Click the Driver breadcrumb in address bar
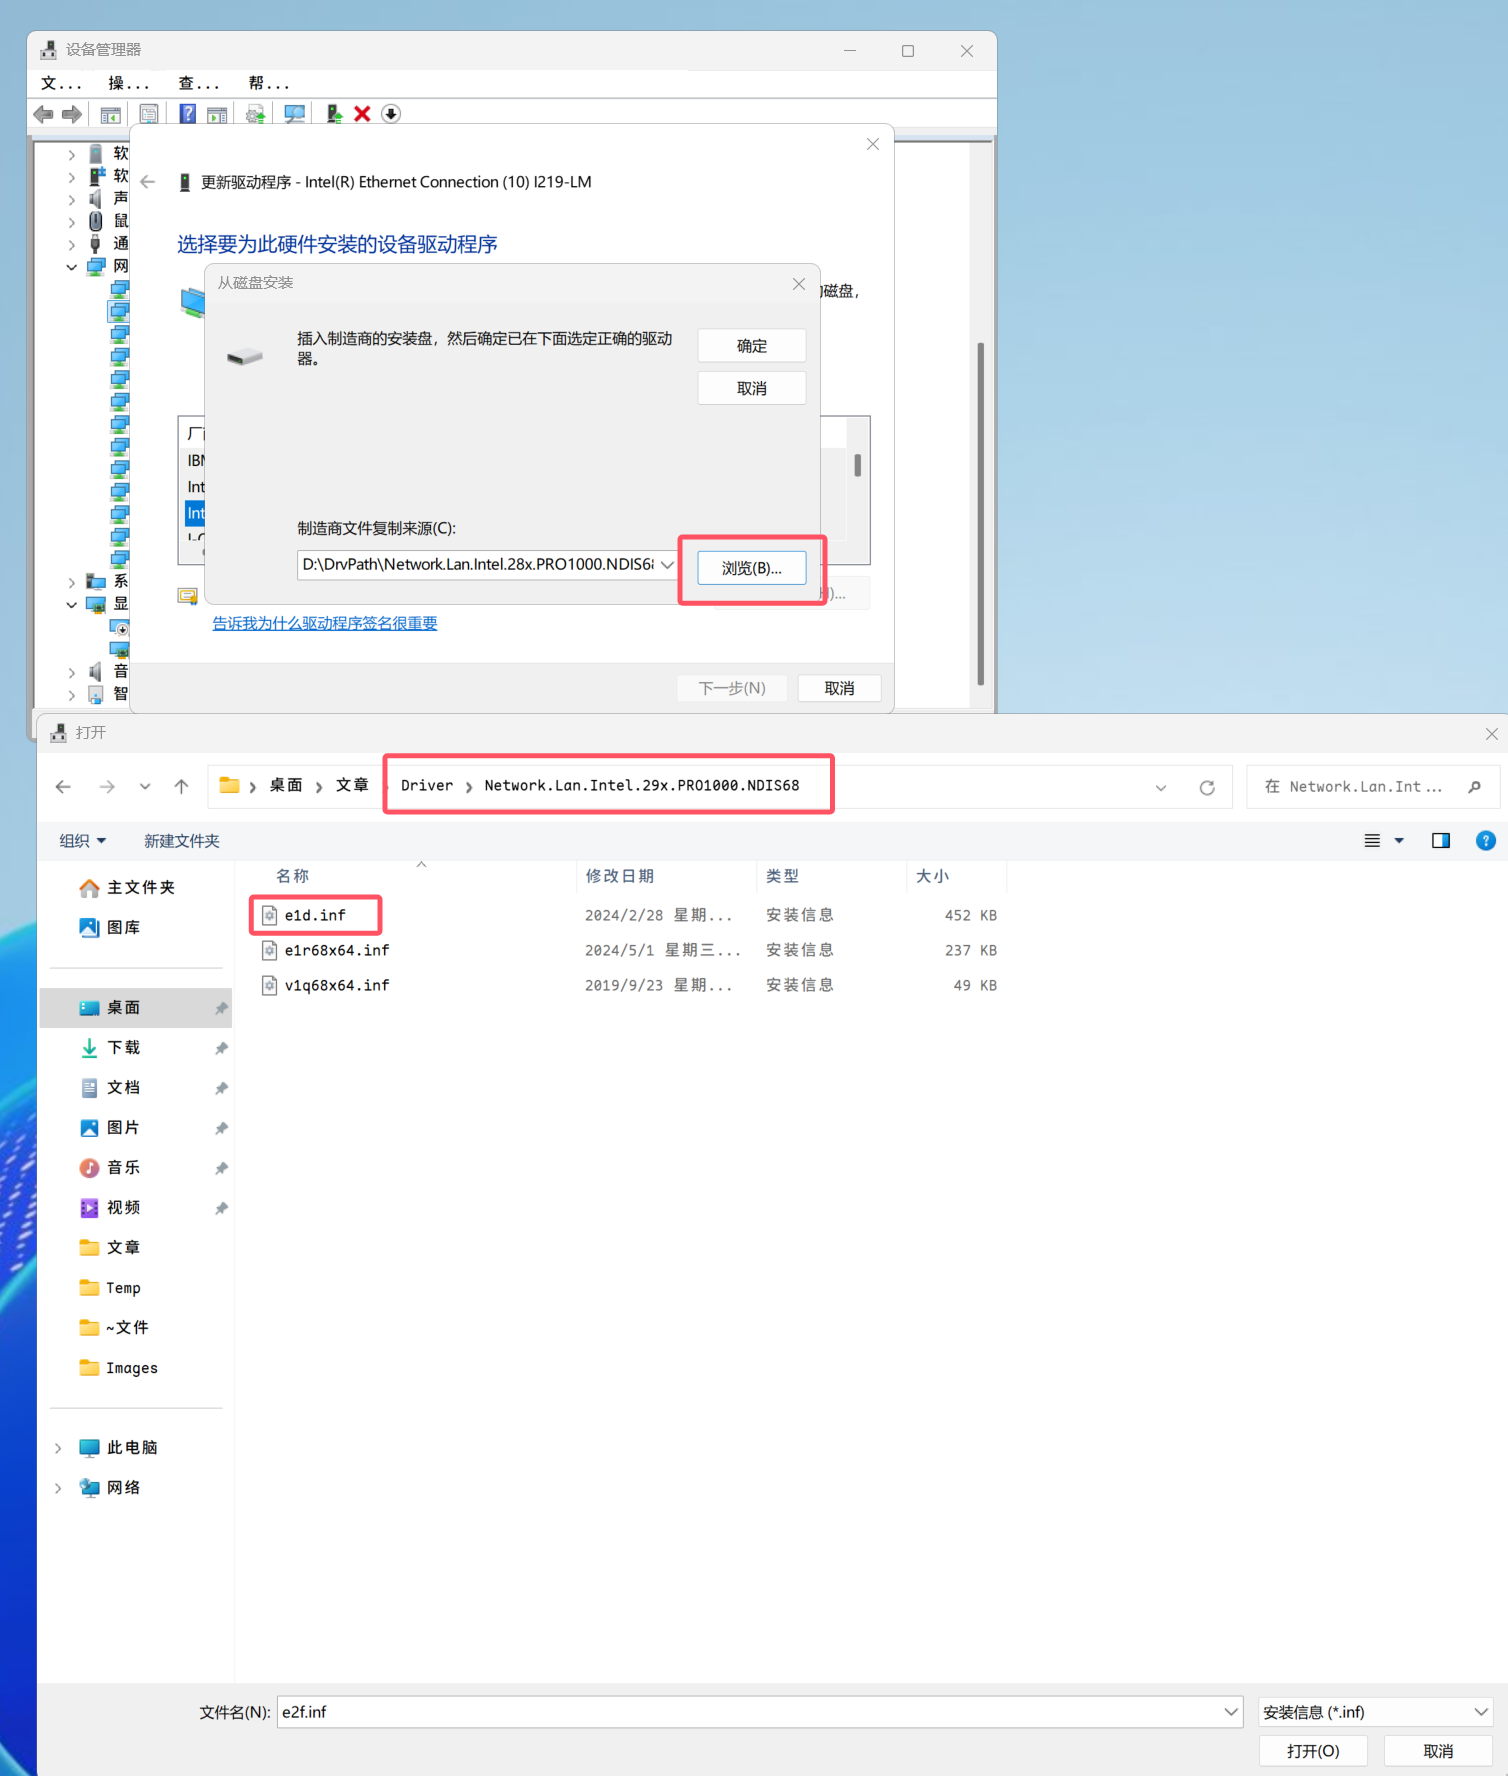The width and height of the screenshot is (1508, 1776). 427,786
